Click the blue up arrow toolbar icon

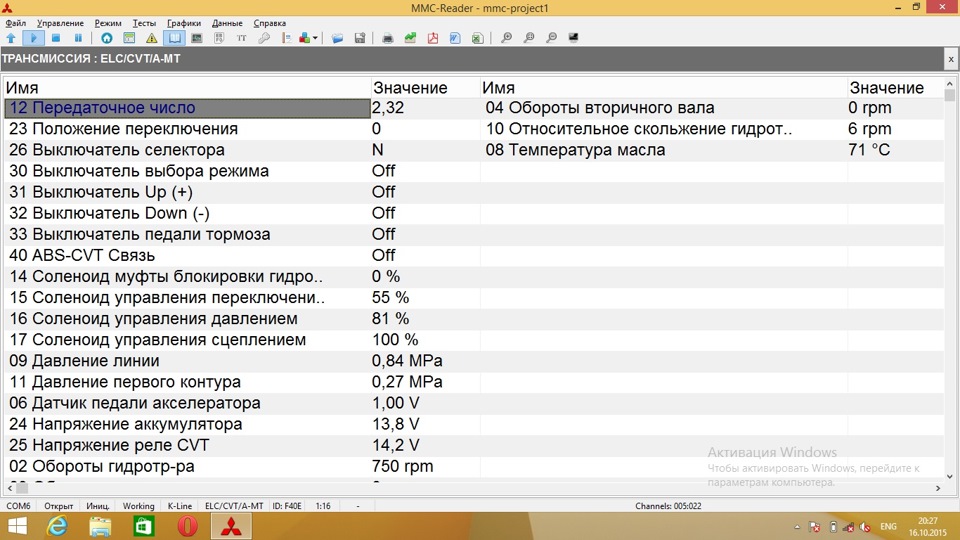tap(11, 38)
